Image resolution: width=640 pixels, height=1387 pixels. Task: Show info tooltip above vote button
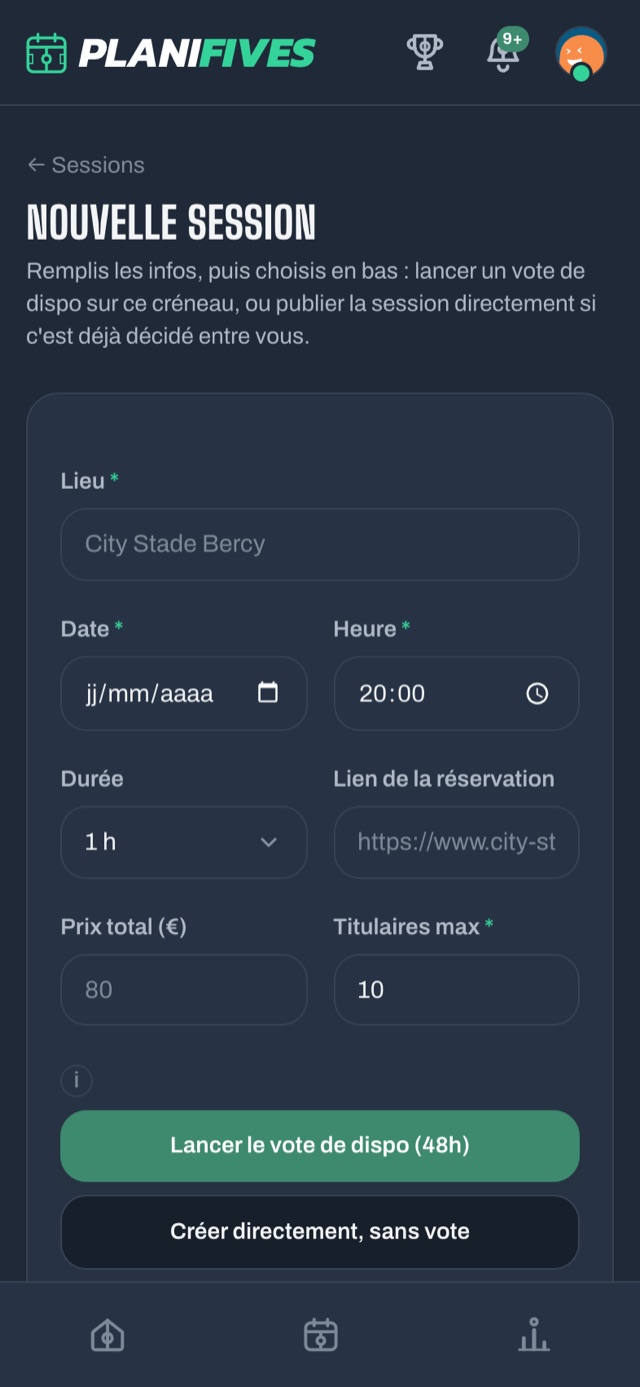tap(77, 1081)
